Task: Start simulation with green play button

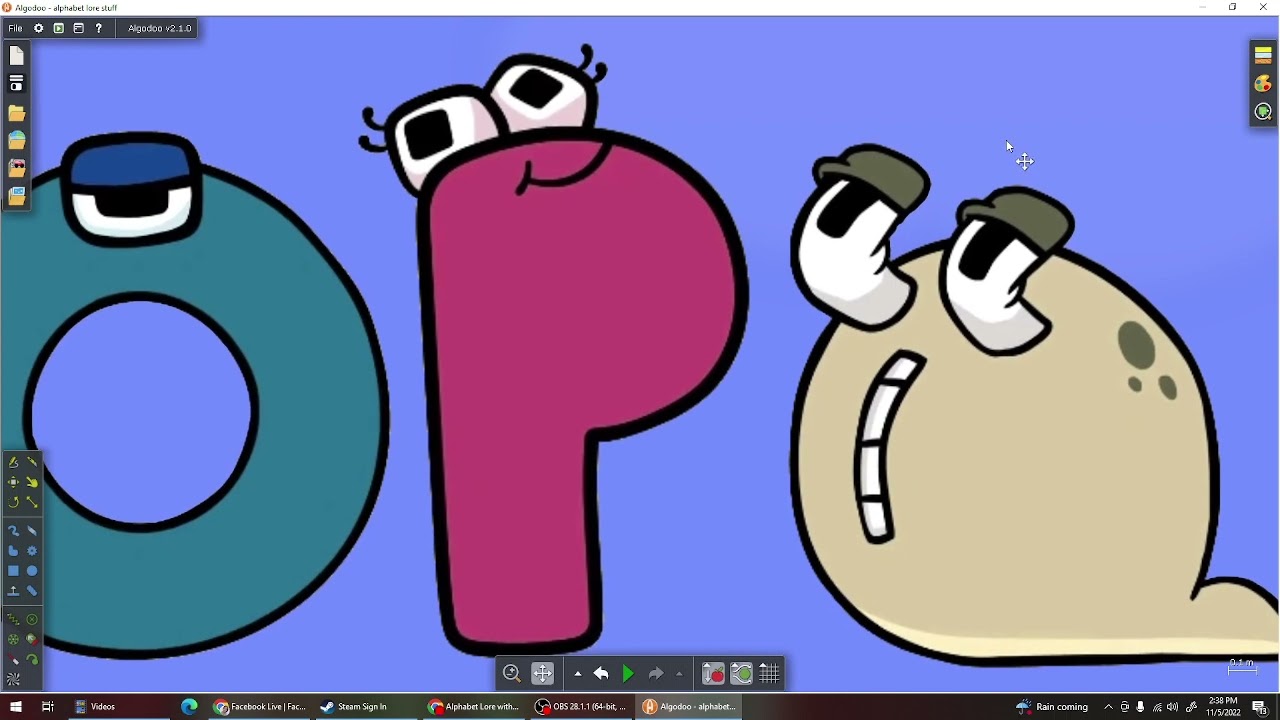Action: pos(628,673)
